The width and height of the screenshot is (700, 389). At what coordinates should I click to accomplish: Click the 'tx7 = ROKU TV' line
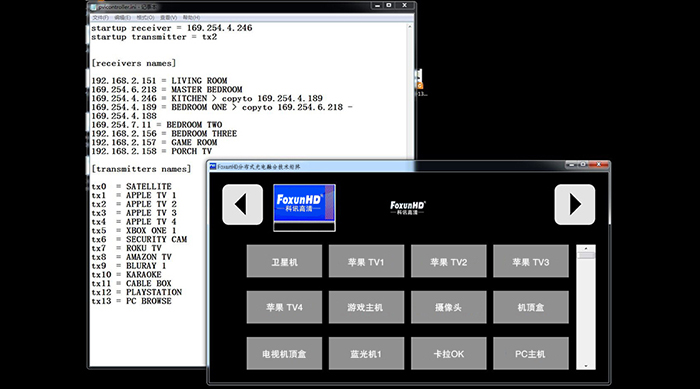126,248
